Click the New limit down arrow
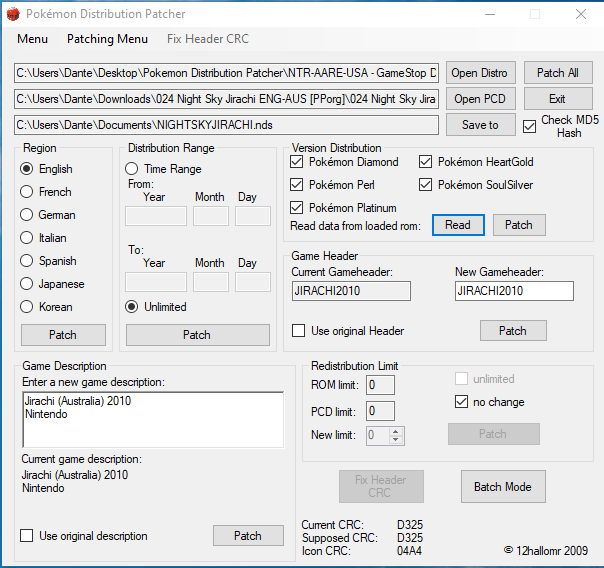The width and height of the screenshot is (604, 568). pos(396,440)
